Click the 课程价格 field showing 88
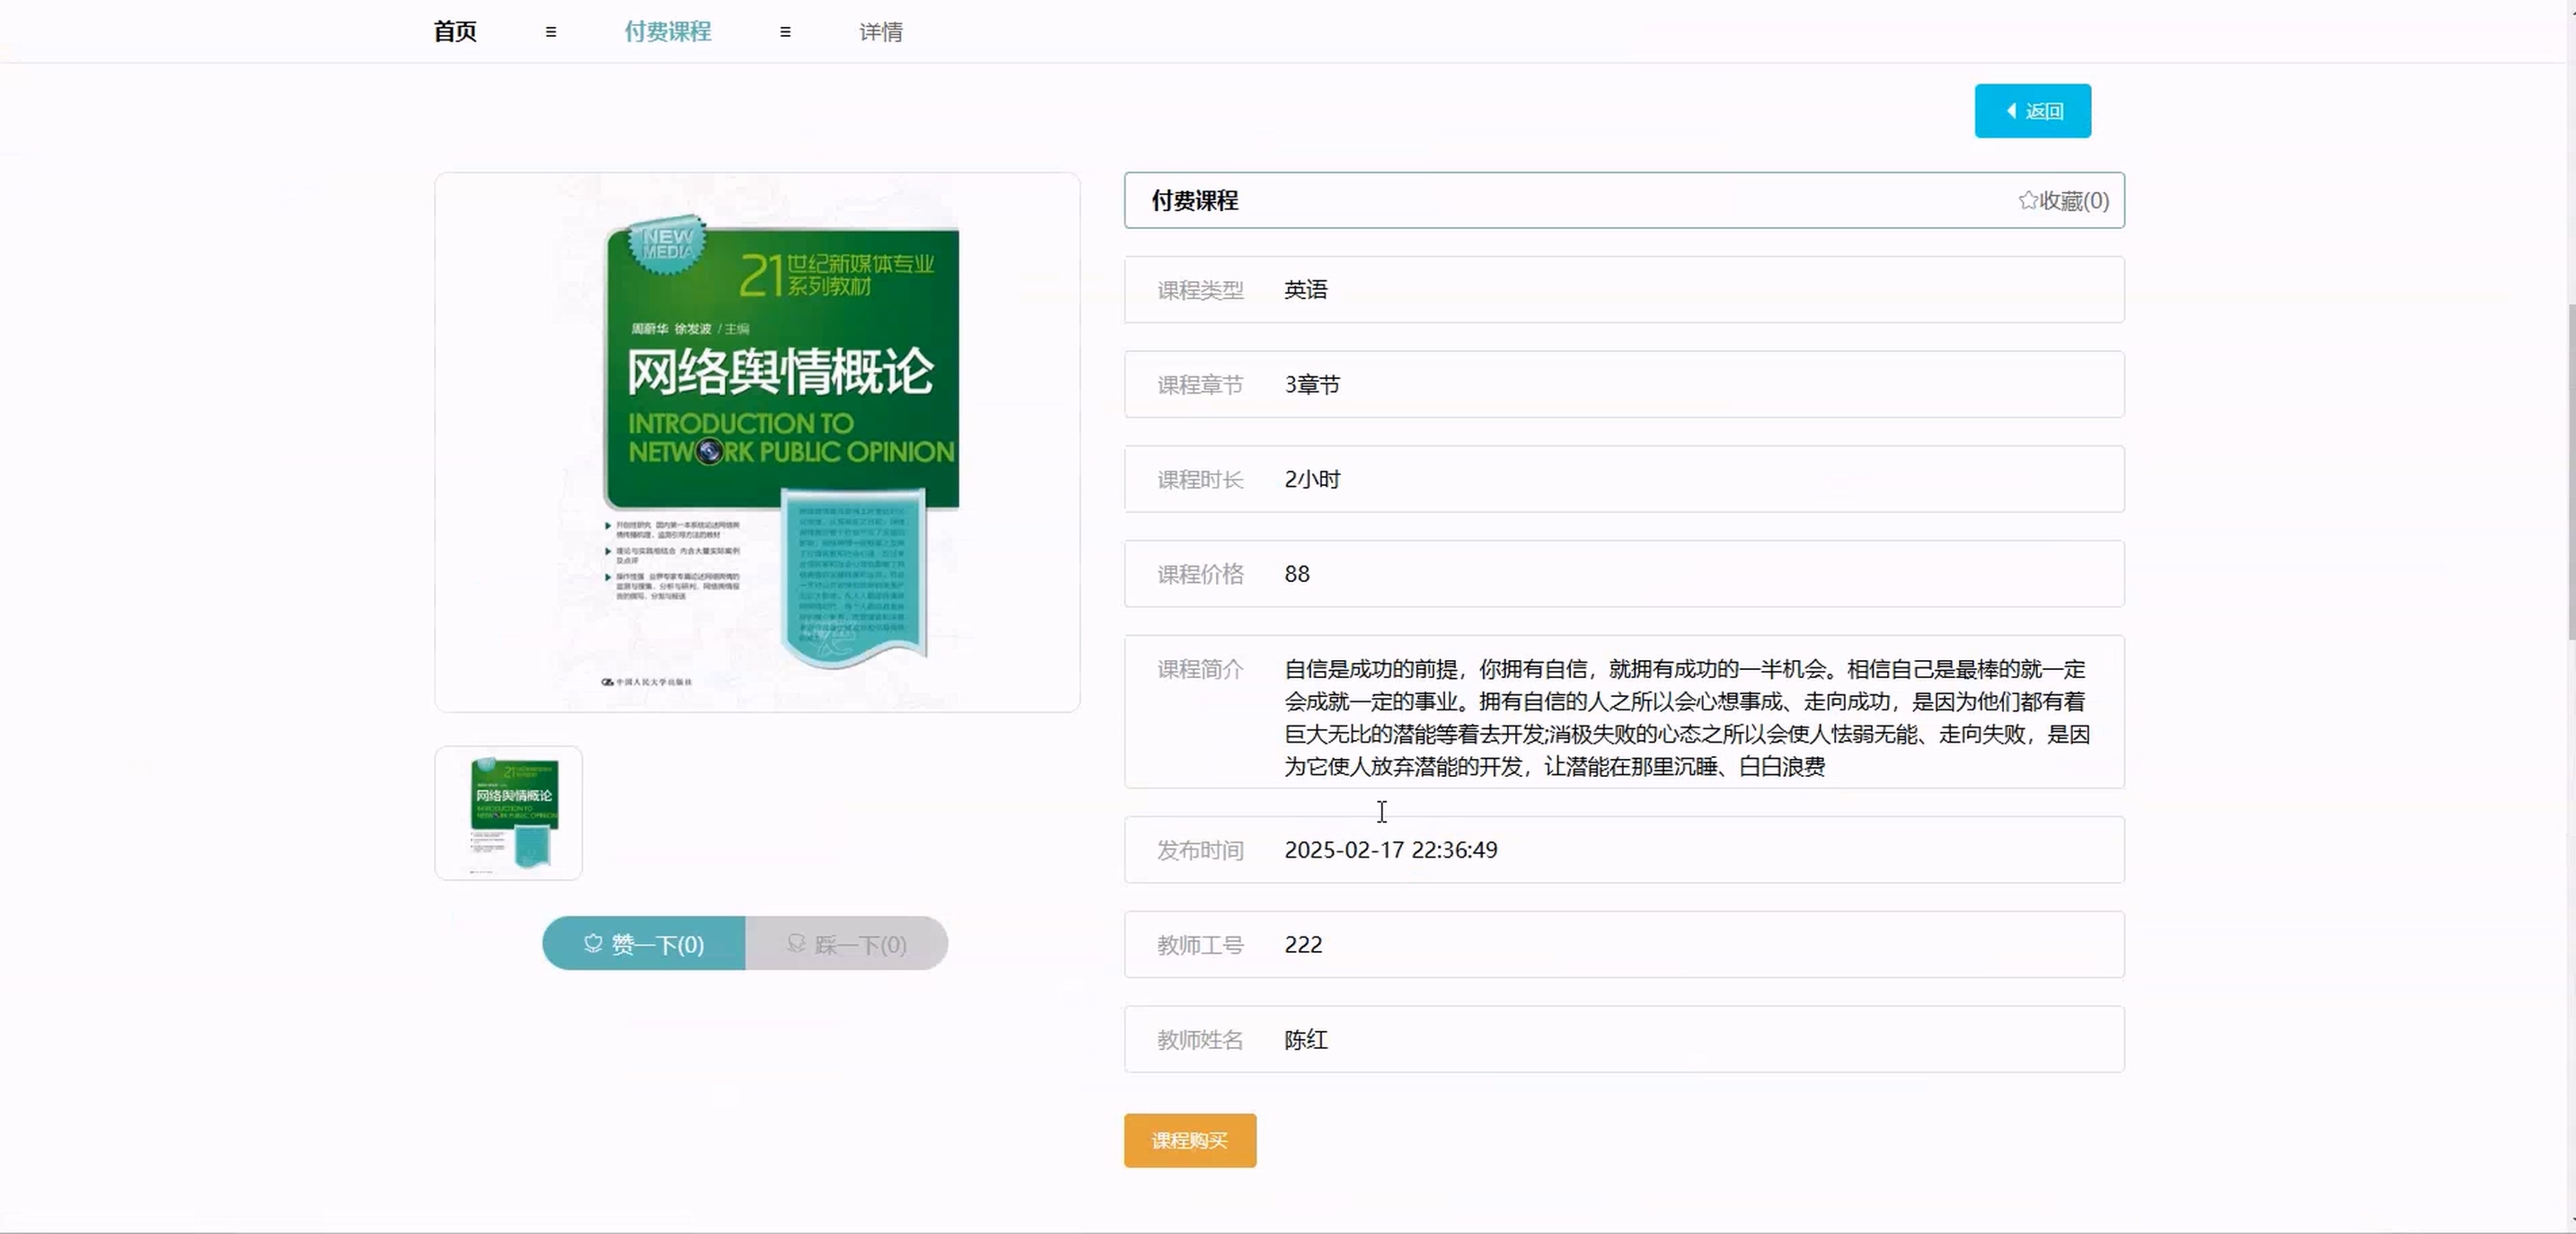 point(1297,574)
